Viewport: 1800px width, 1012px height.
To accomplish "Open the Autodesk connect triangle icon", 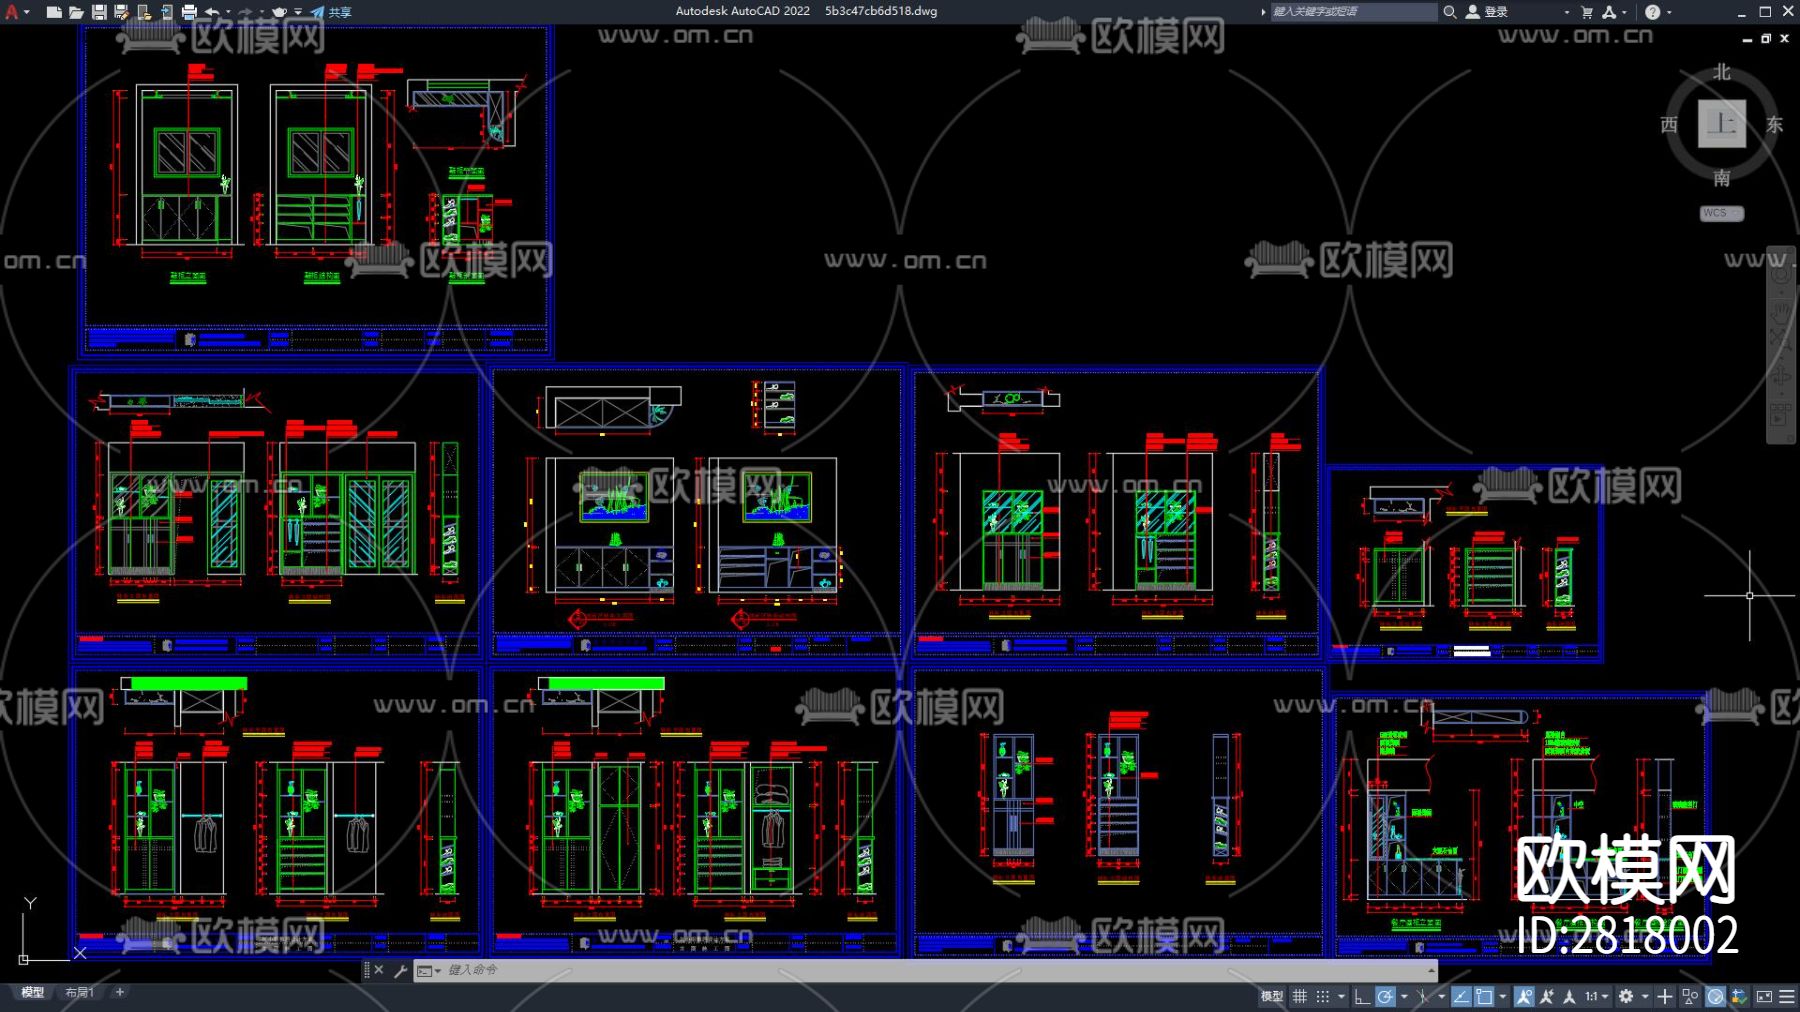I will (1609, 12).
